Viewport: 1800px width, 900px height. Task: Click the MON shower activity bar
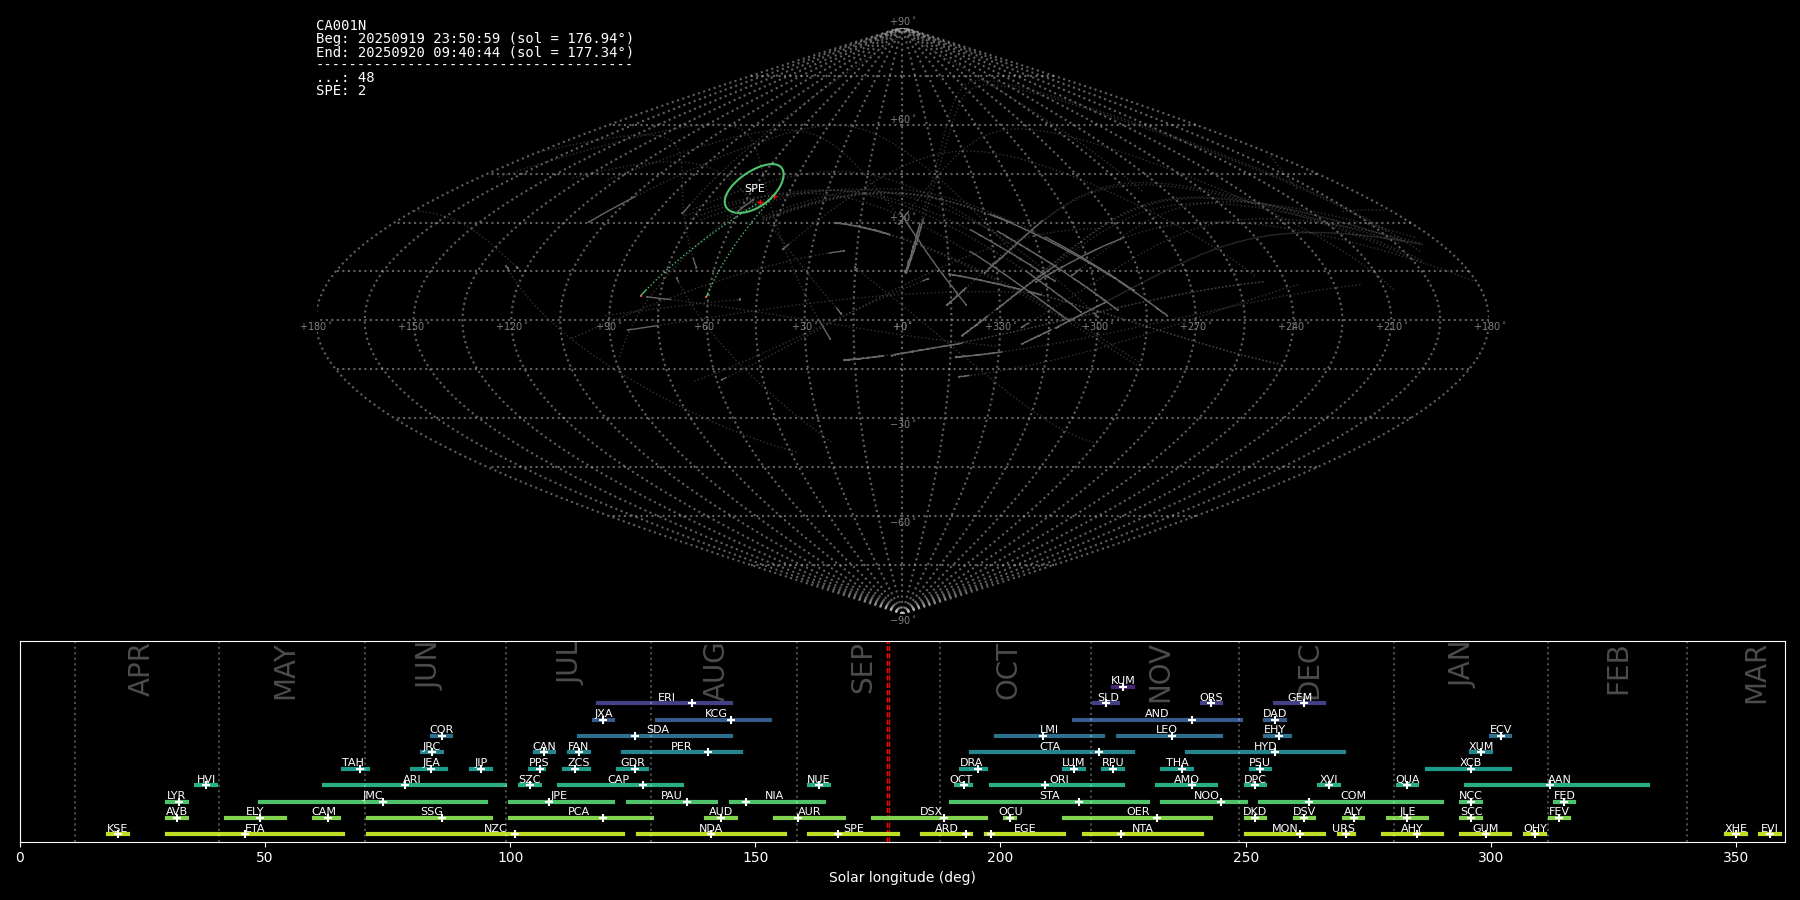coord(1285,834)
